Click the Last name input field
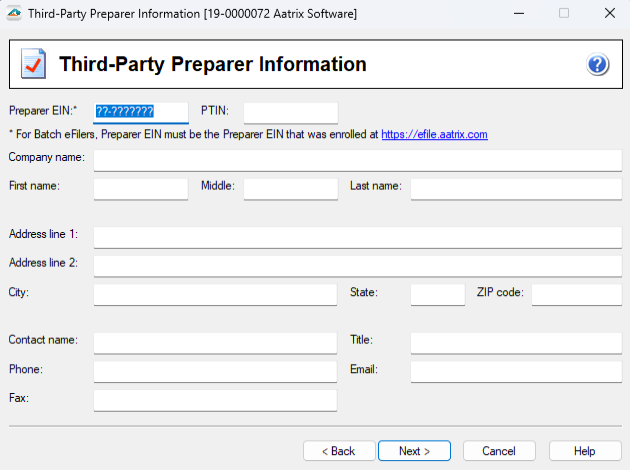Image resolution: width=630 pixels, height=470 pixels. 515,189
